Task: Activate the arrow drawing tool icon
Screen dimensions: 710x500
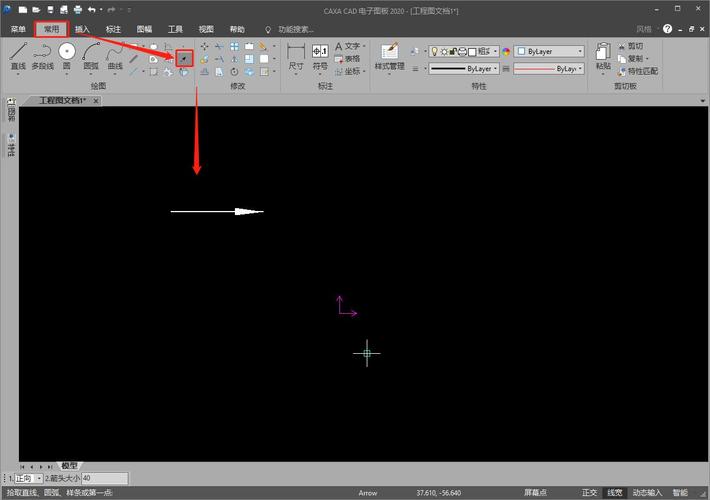Action: (184, 58)
